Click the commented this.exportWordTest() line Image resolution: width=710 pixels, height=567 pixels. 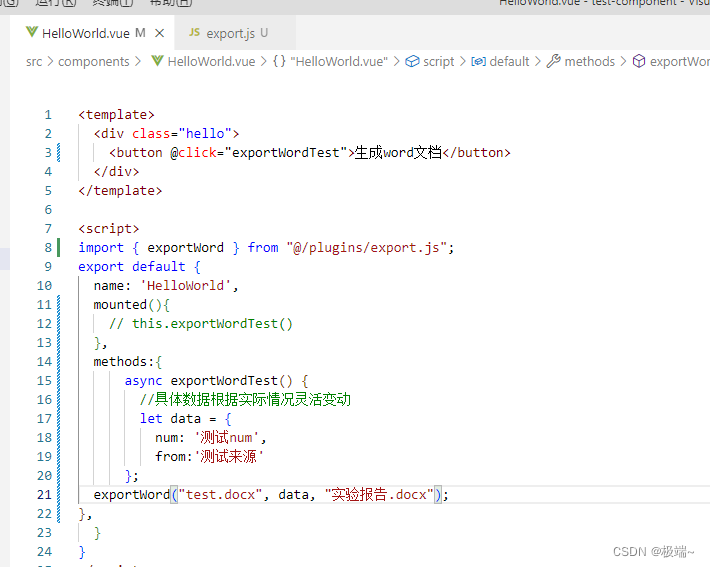pyautogui.click(x=201, y=324)
